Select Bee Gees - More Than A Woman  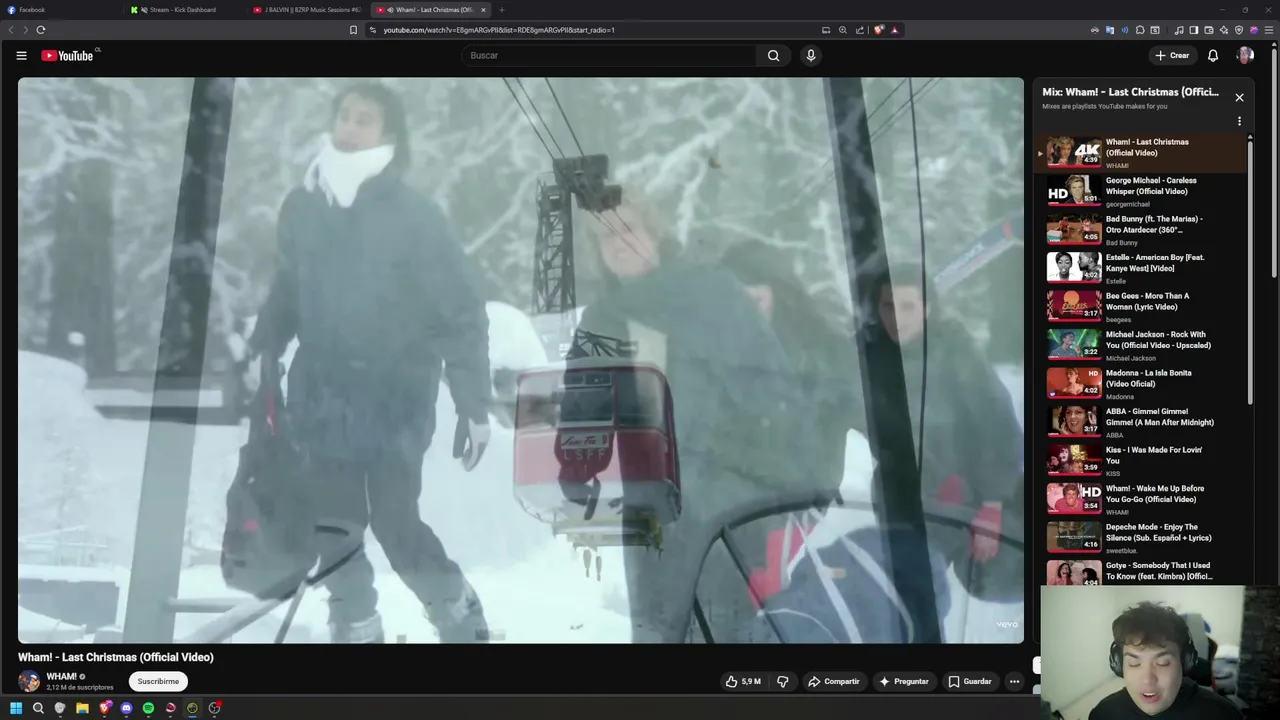point(1140,307)
